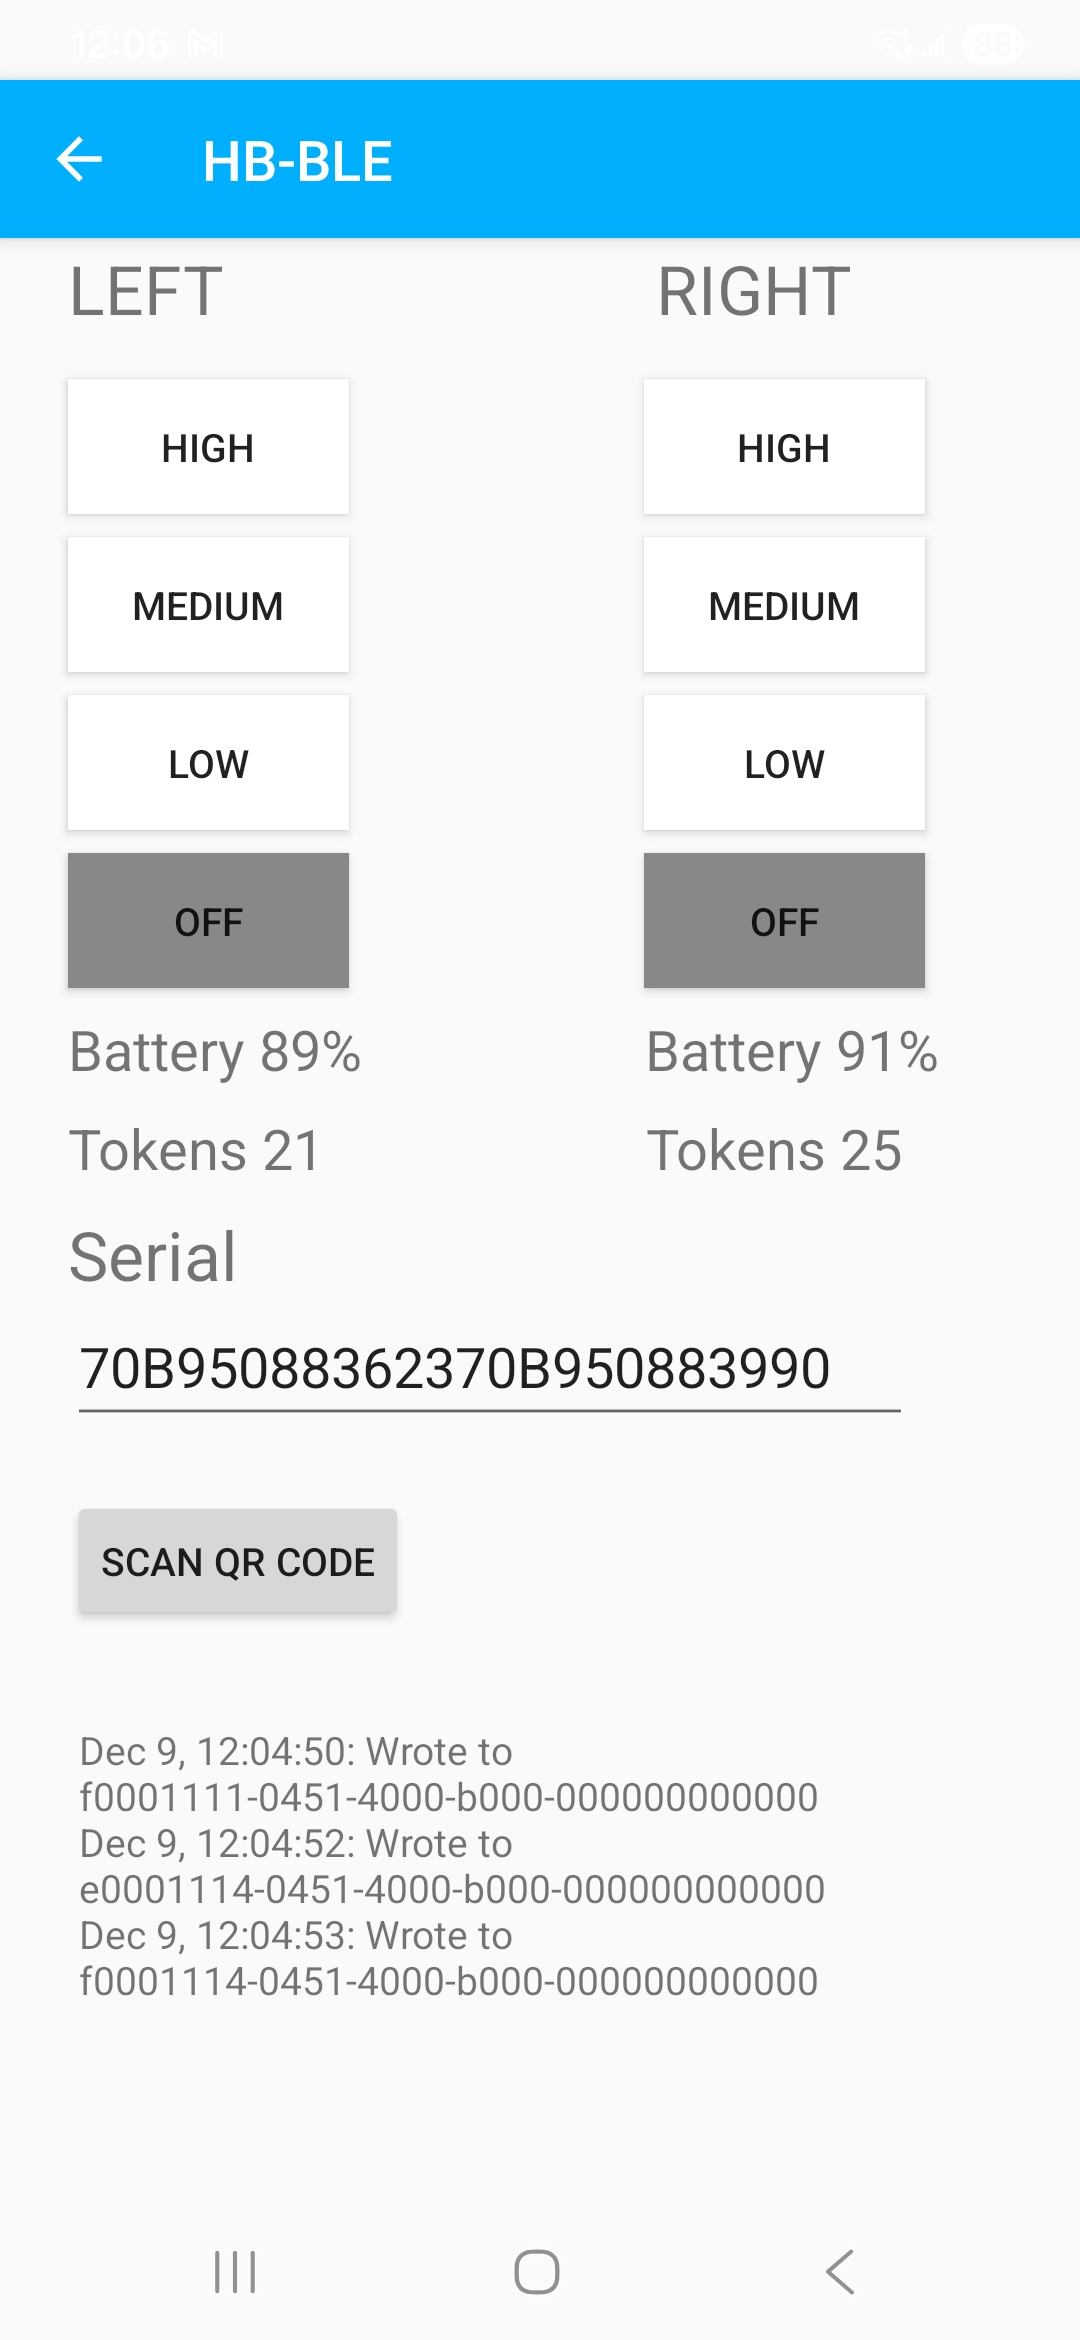Viewport: 1080px width, 2340px height.
Task: Tap the Android back navigation chevron
Action: click(x=840, y=2272)
